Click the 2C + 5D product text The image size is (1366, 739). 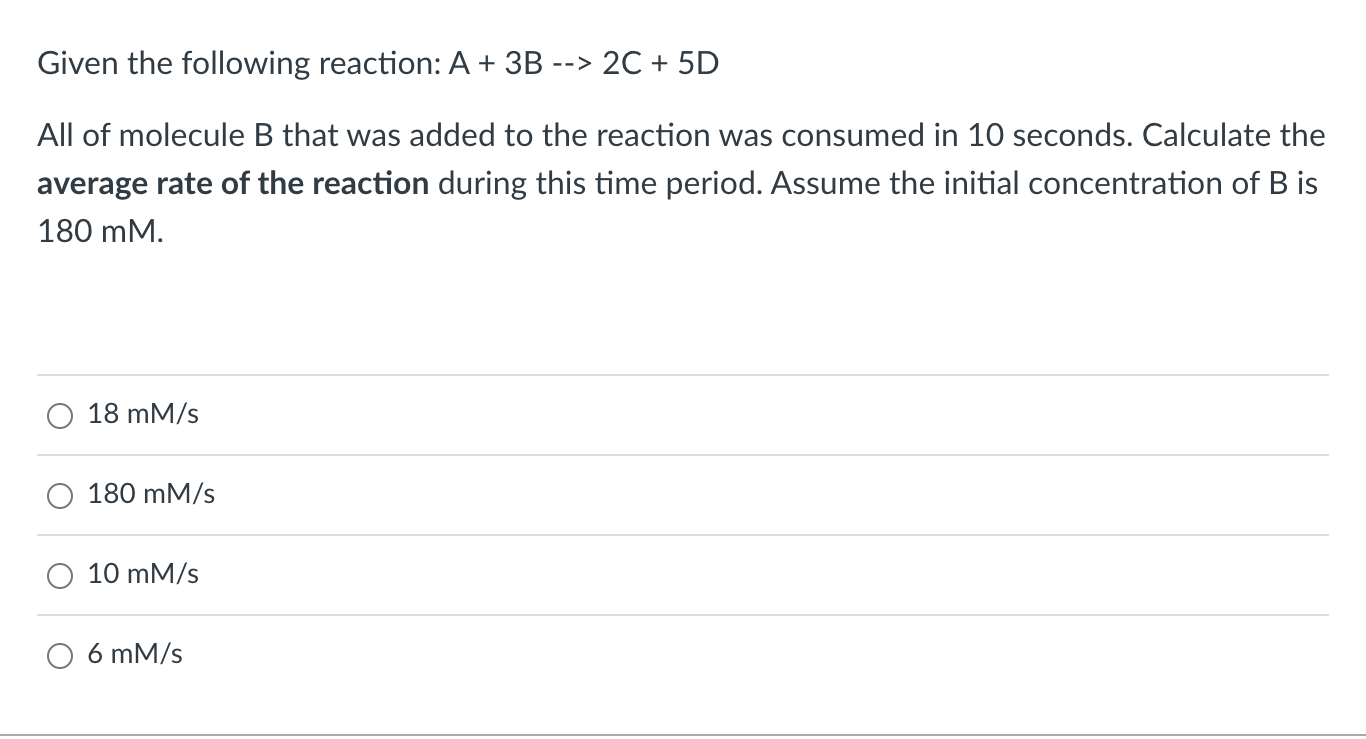click(x=659, y=63)
